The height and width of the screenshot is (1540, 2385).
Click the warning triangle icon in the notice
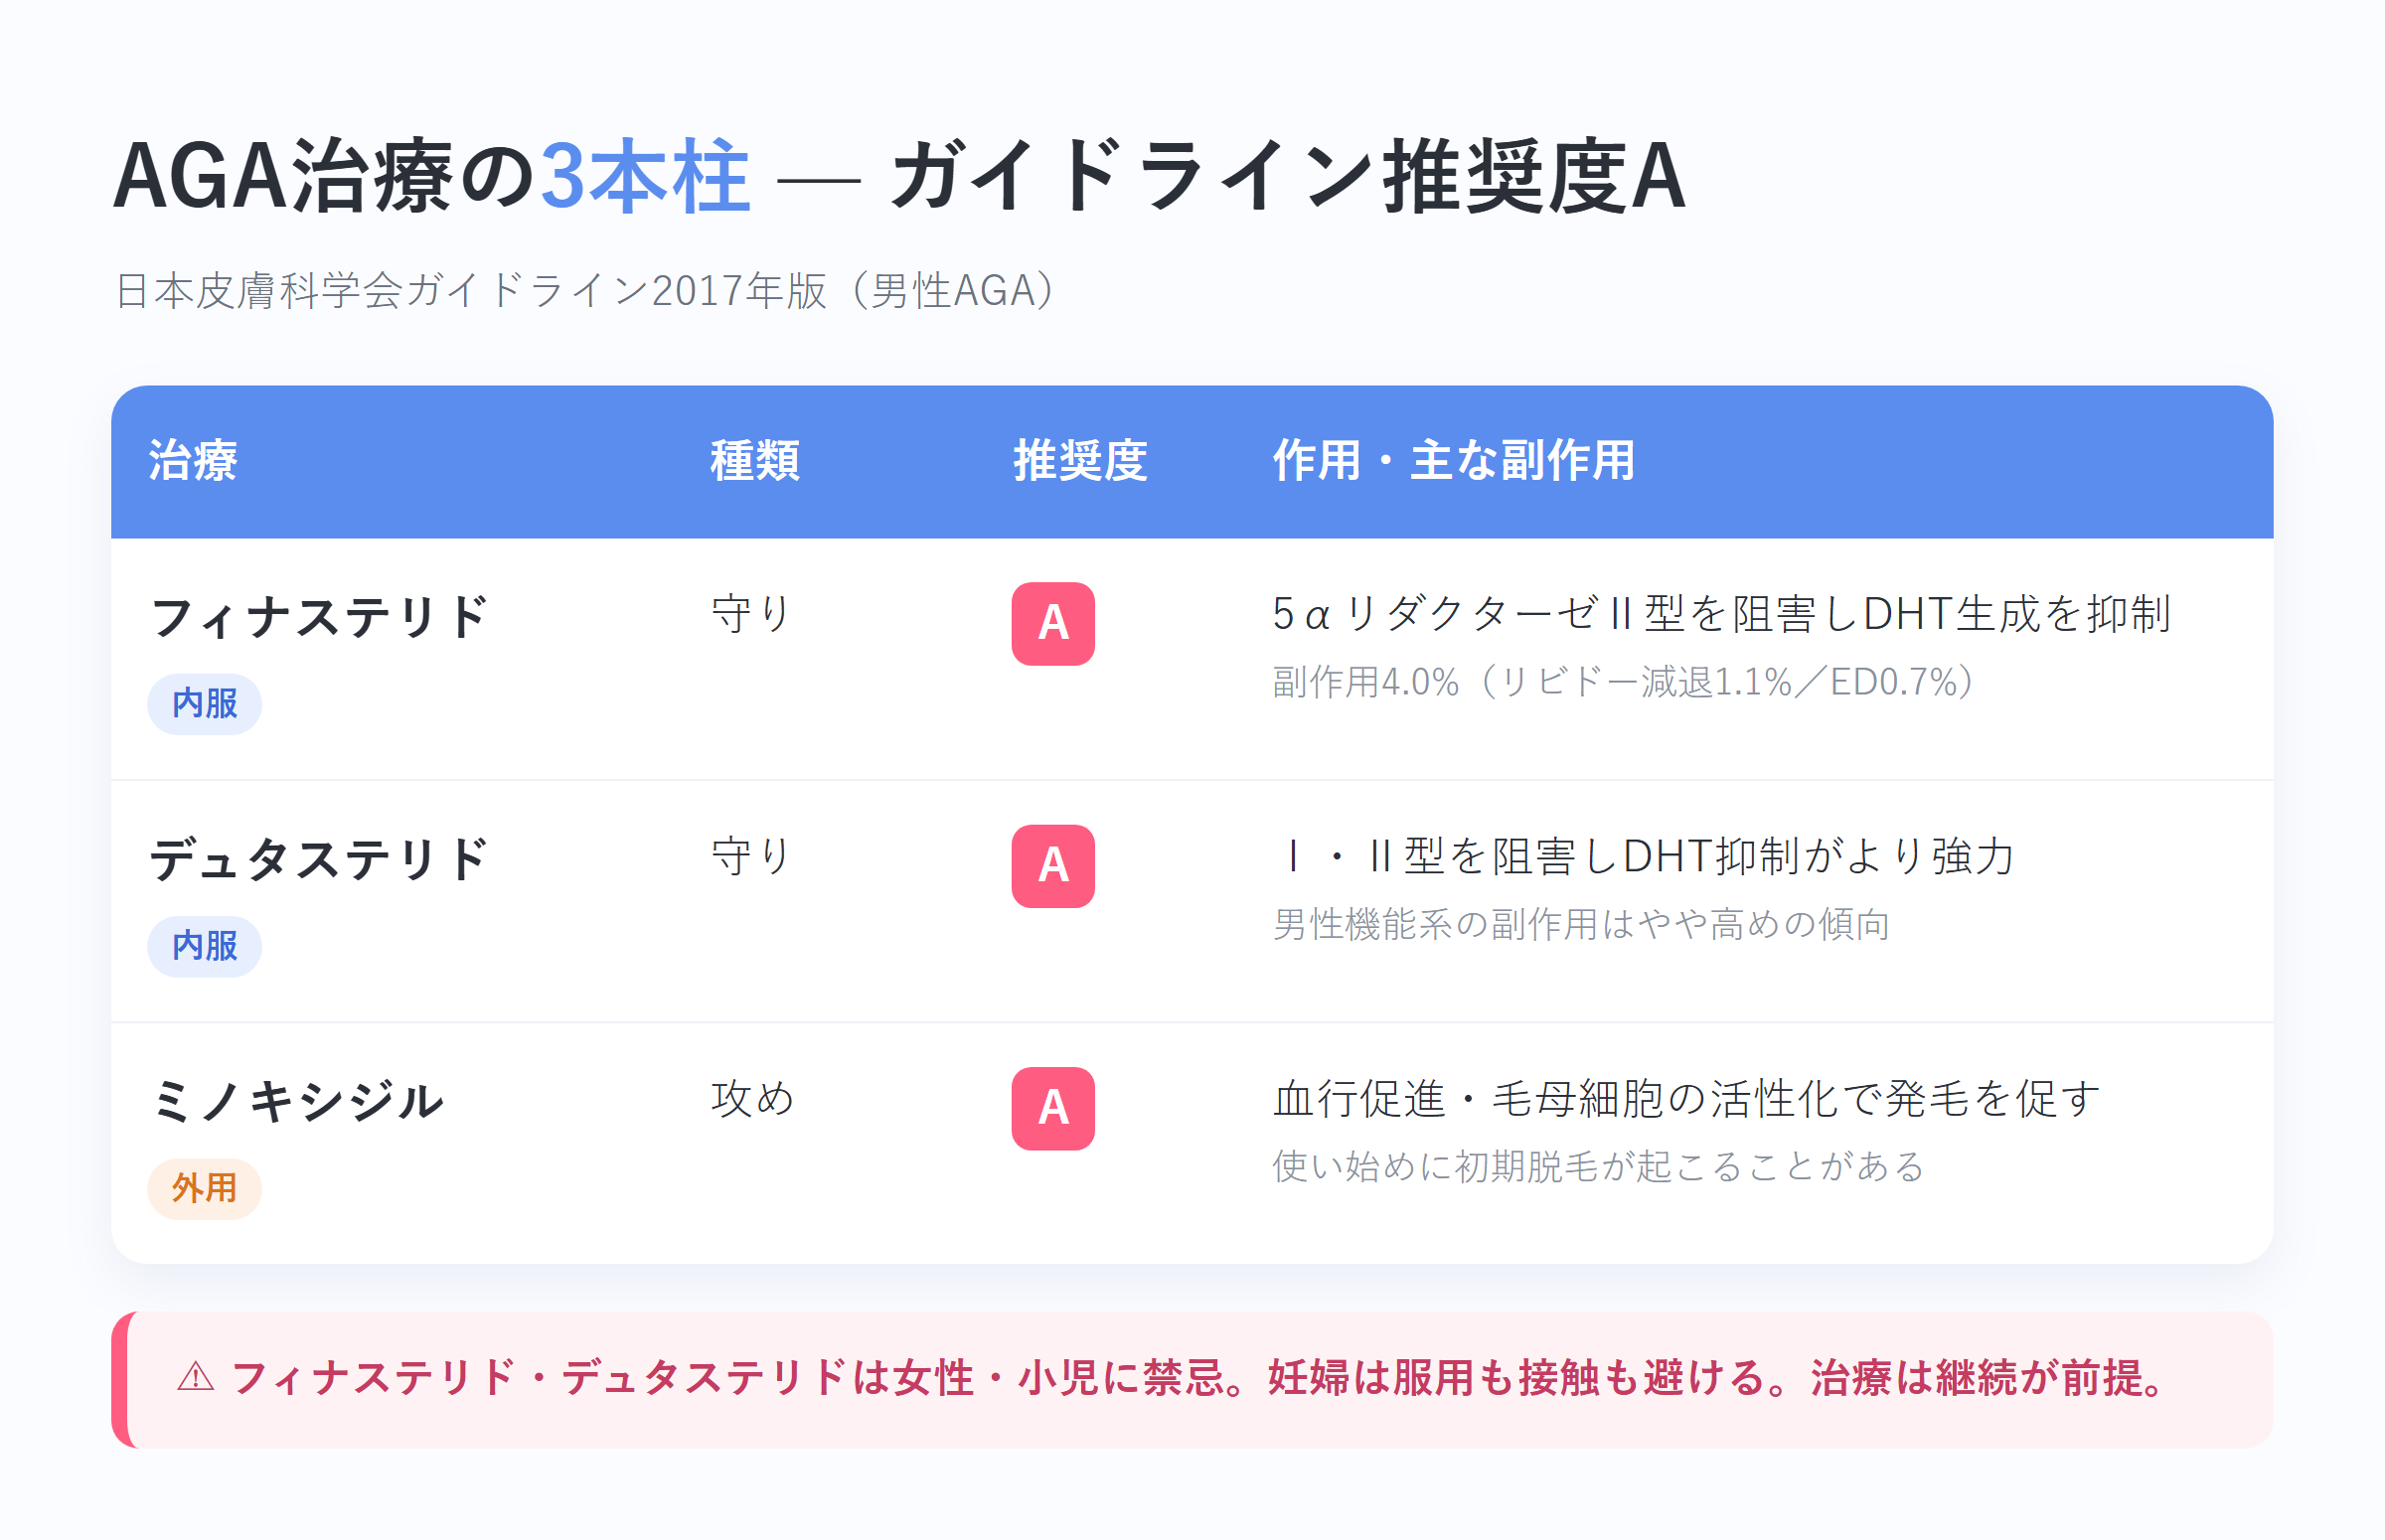[x=196, y=1377]
